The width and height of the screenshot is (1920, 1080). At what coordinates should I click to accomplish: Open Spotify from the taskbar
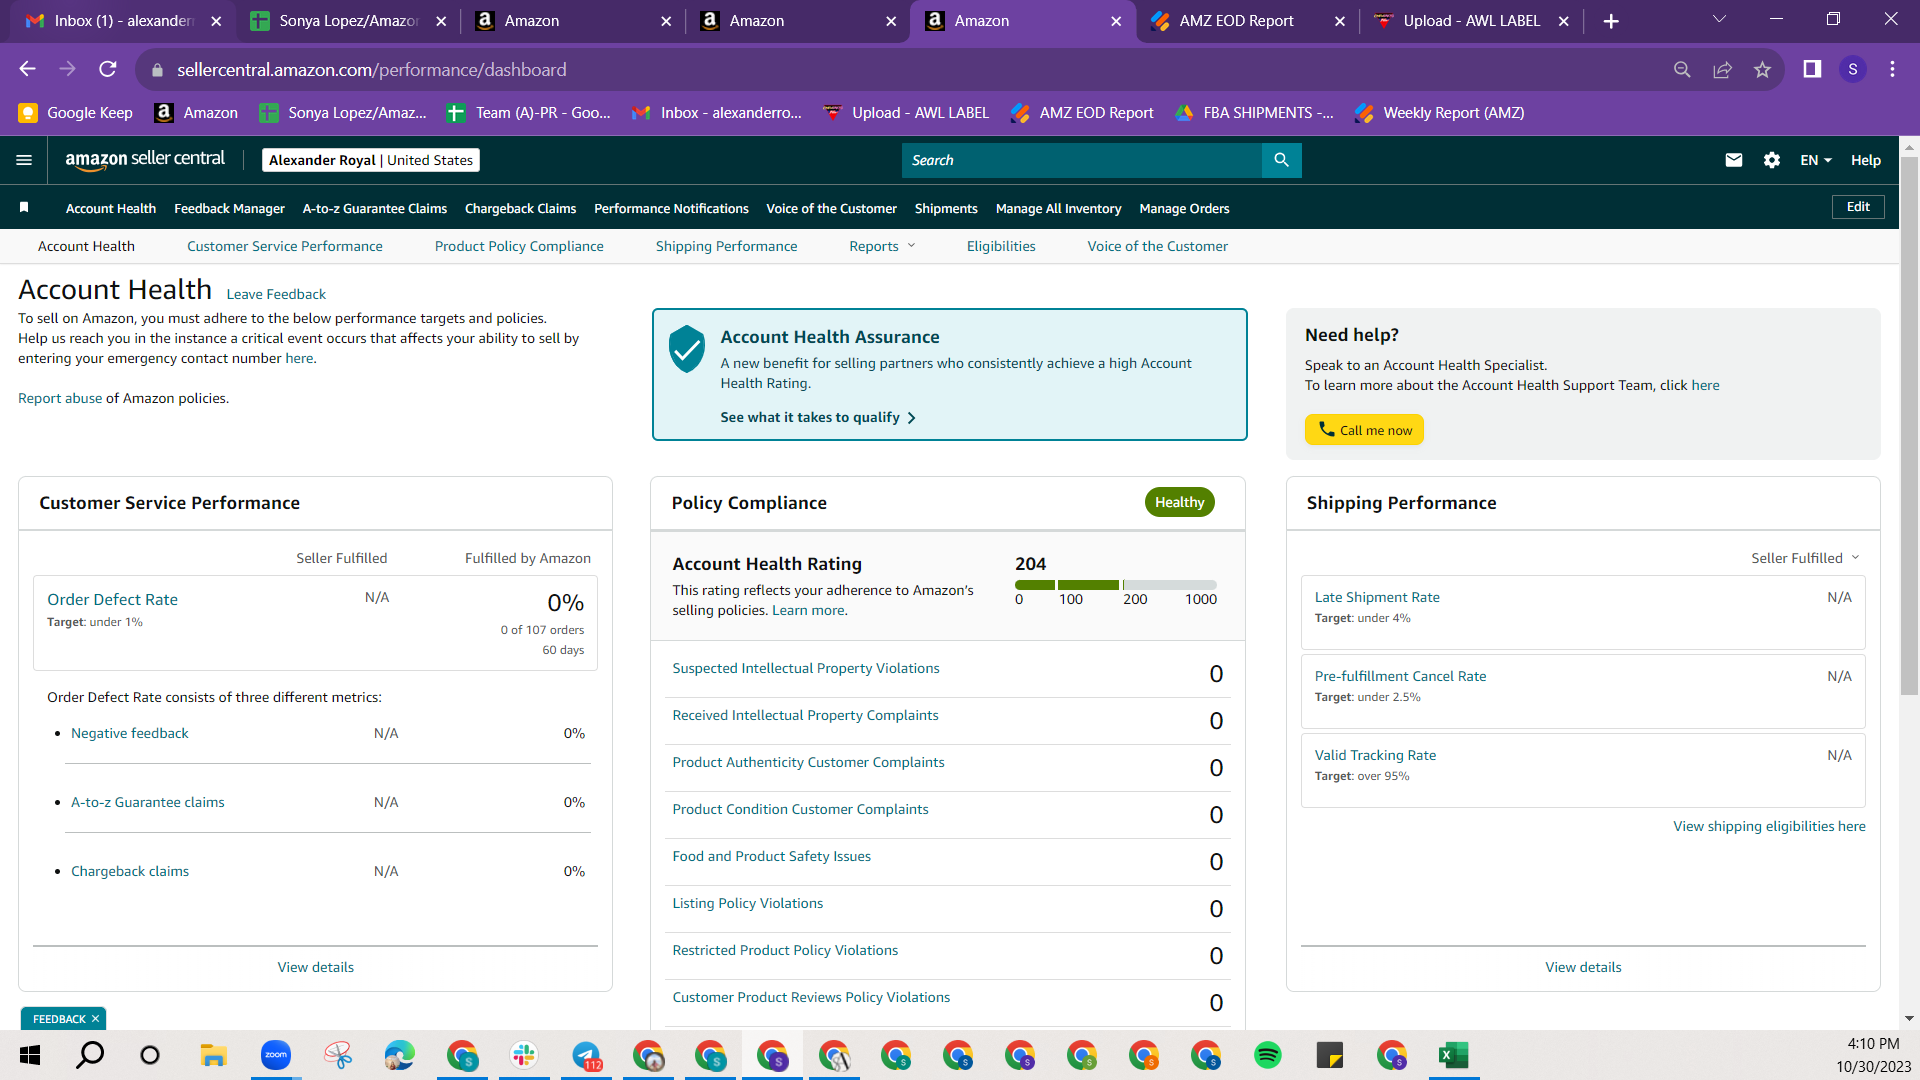point(1267,1055)
